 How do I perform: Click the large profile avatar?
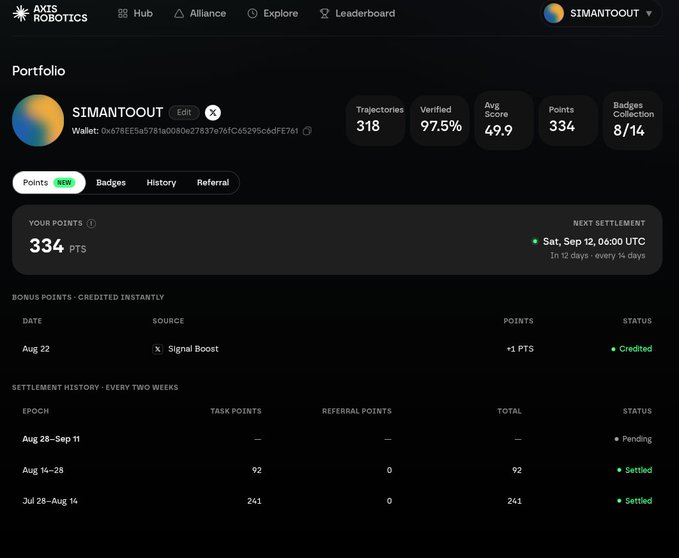click(38, 120)
